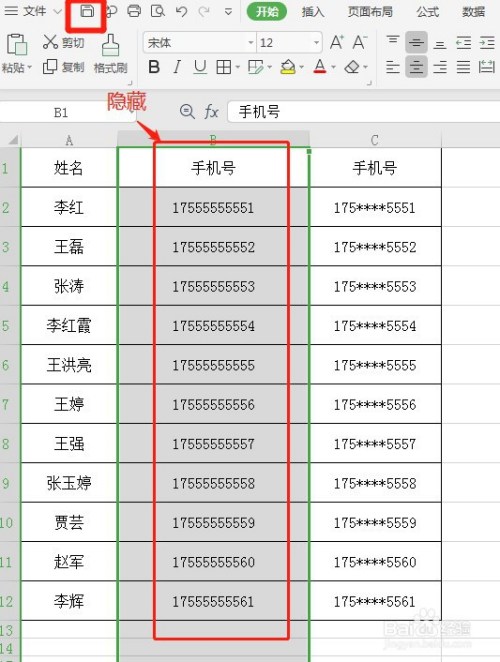Viewport: 500px width, 662px height.
Task: Click the select-all corner triangle
Action: pyautogui.click(x=14, y=140)
